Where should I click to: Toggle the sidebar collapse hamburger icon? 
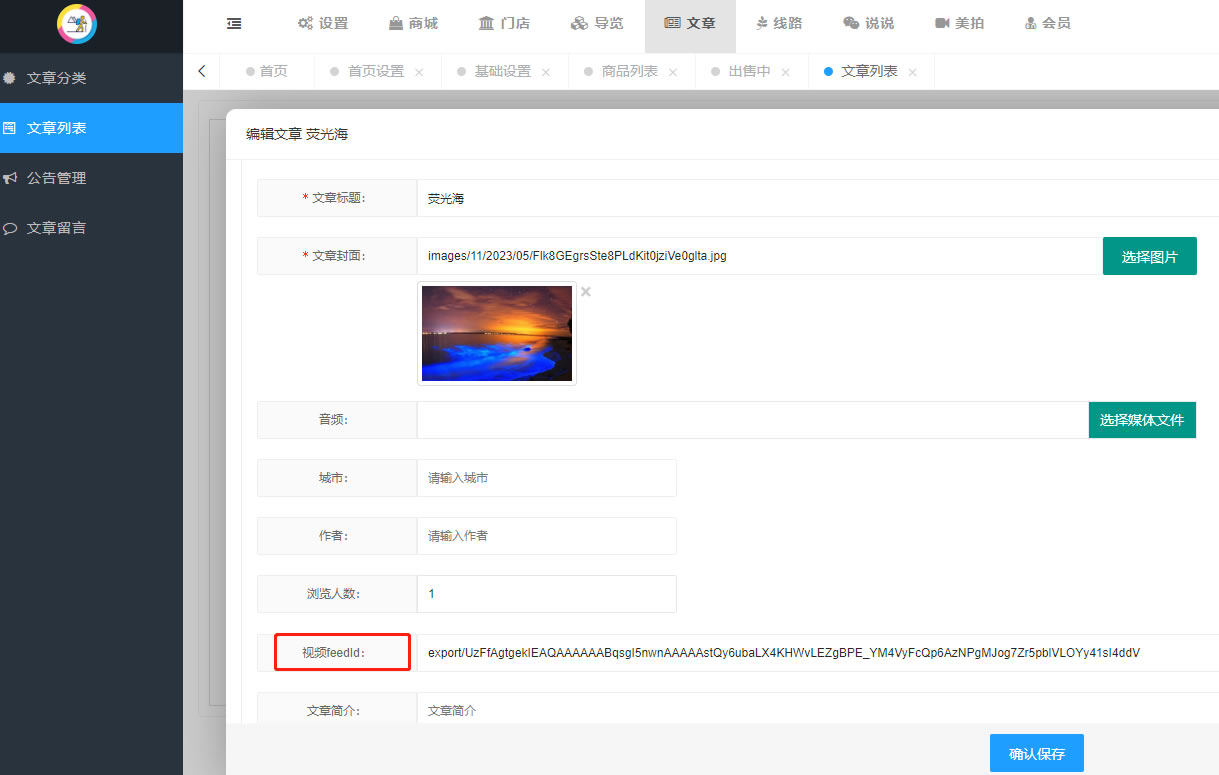pyautogui.click(x=234, y=23)
